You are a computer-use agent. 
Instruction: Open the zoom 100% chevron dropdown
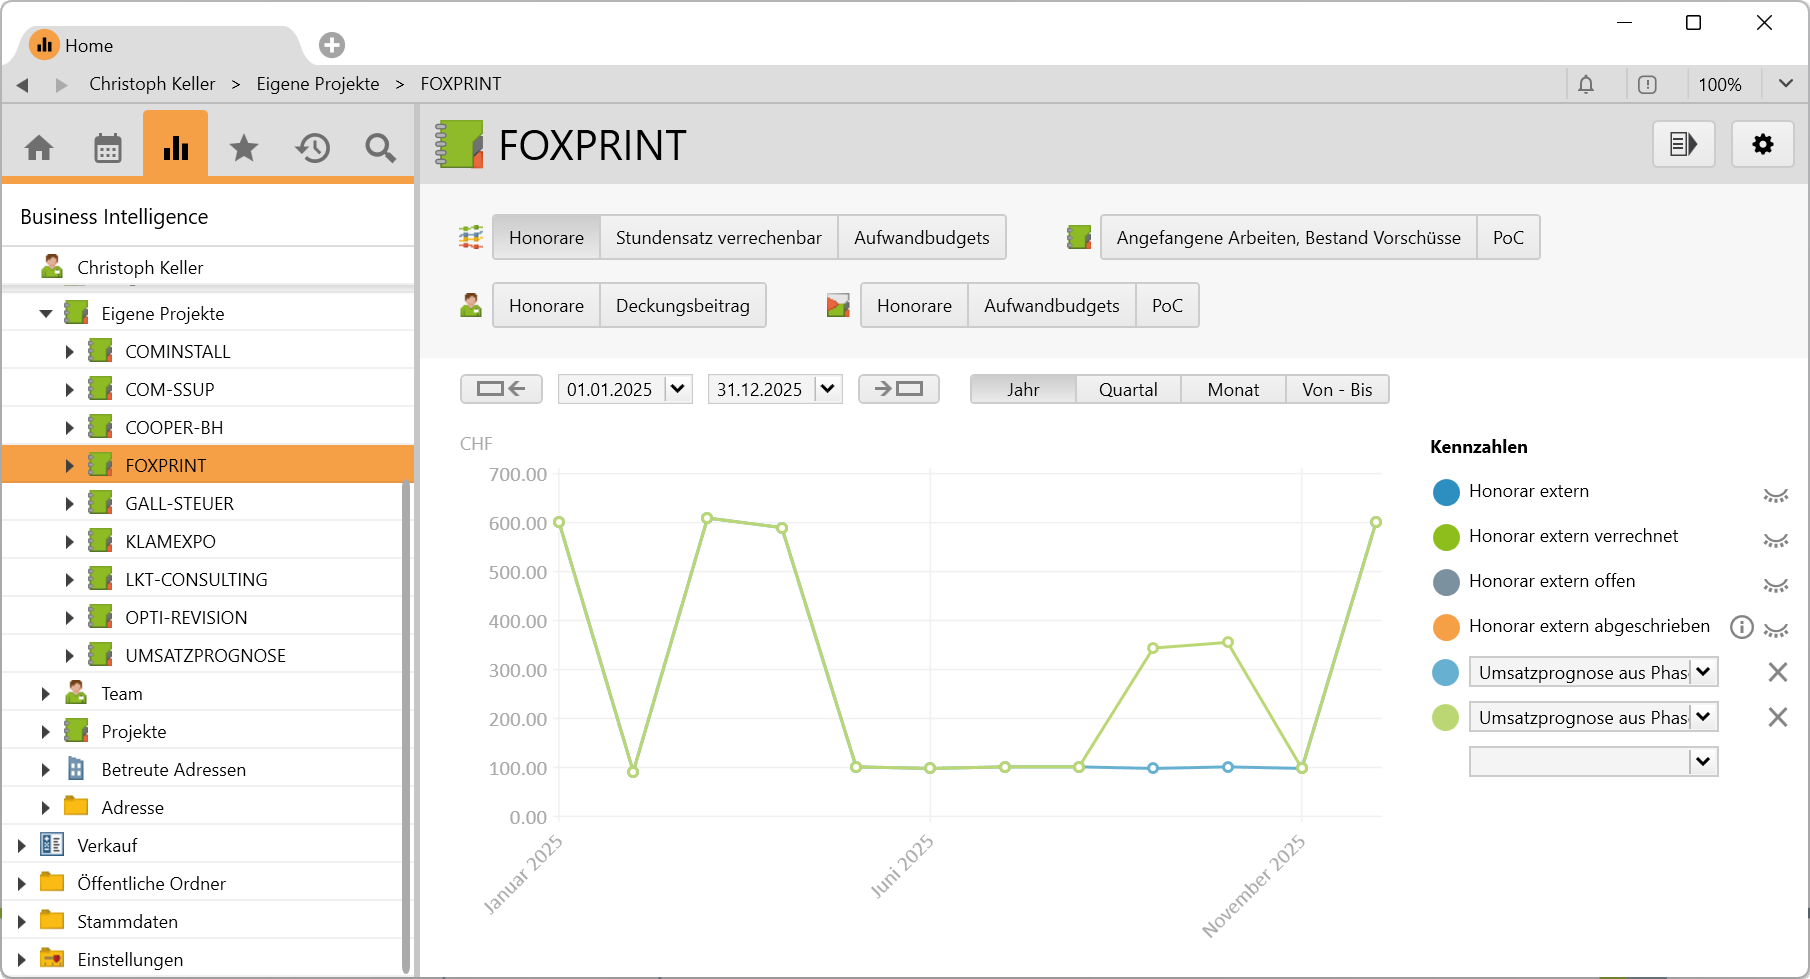coord(1786,84)
